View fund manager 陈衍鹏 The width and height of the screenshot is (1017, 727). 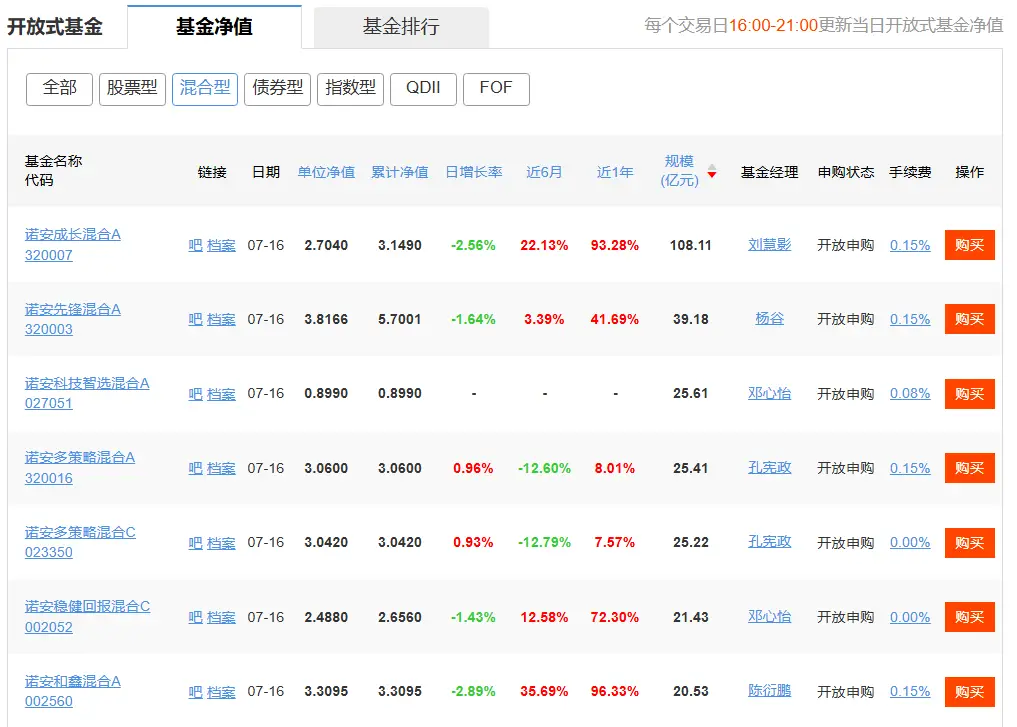pyautogui.click(x=769, y=691)
